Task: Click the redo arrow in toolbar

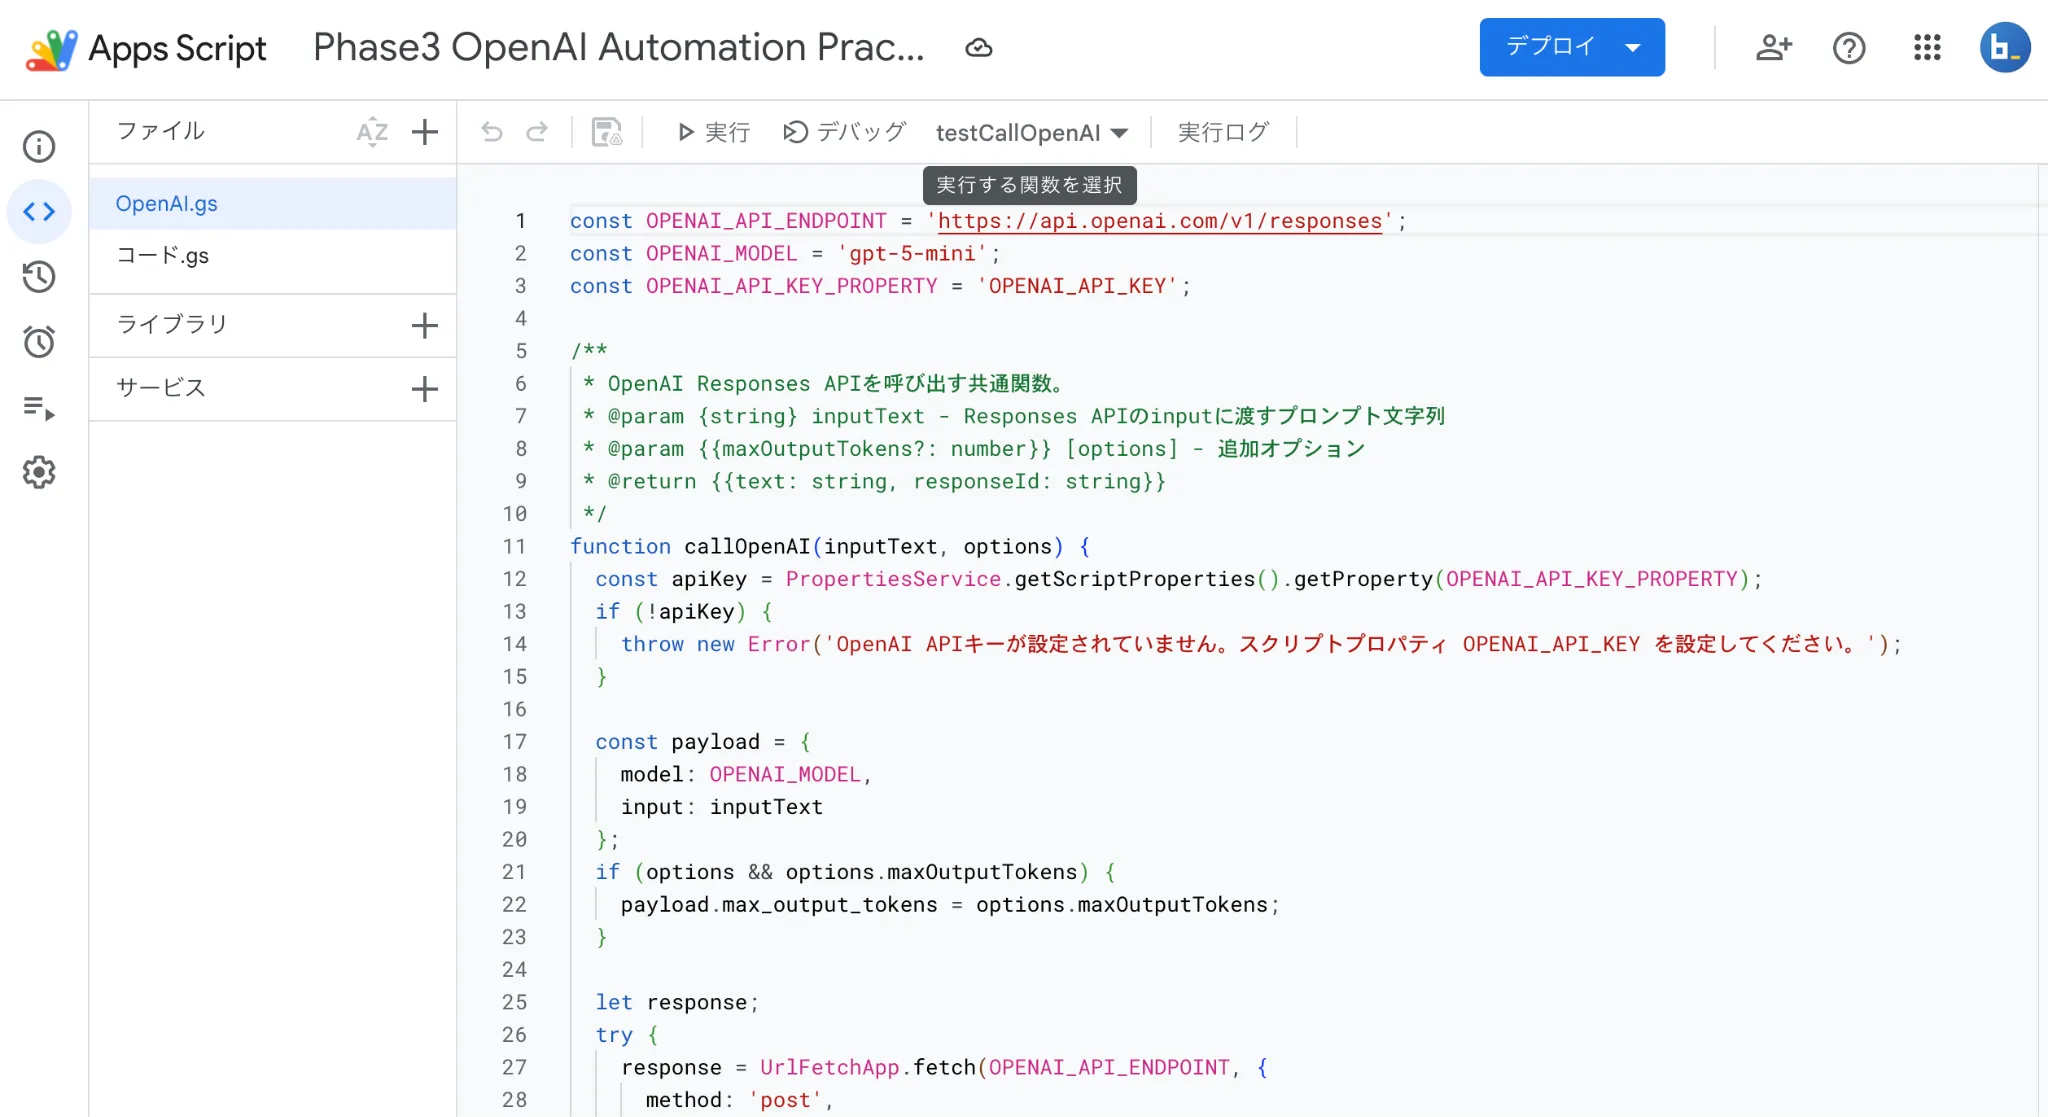Action: (x=537, y=132)
